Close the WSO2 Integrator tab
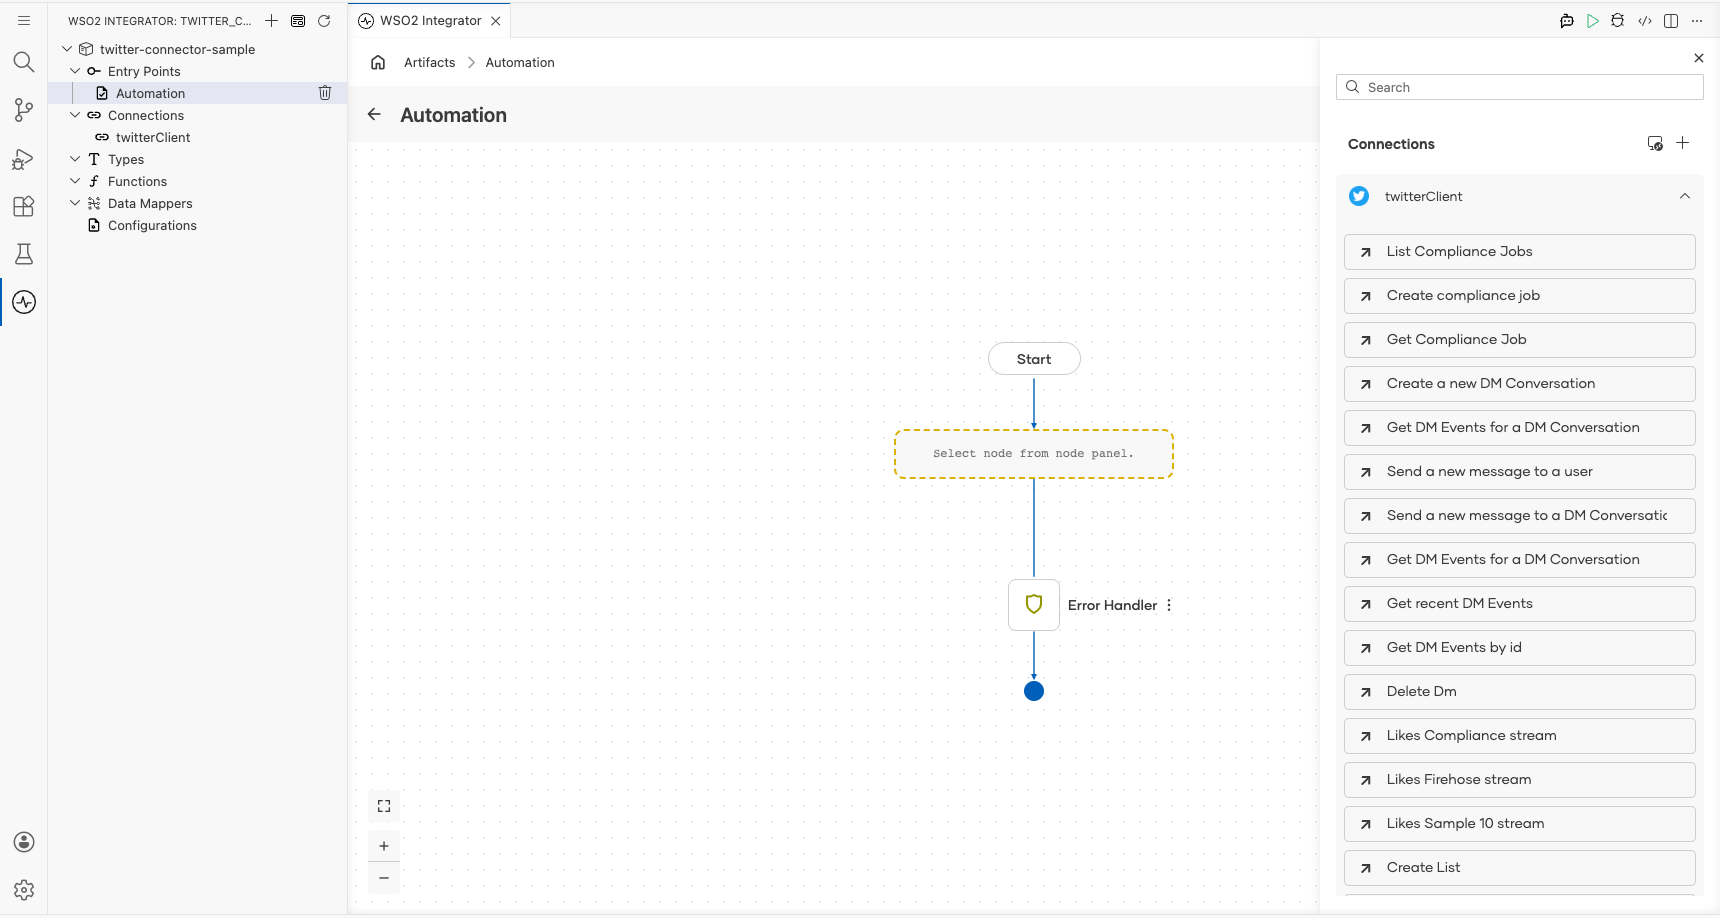This screenshot has width=1720, height=918. (496, 21)
